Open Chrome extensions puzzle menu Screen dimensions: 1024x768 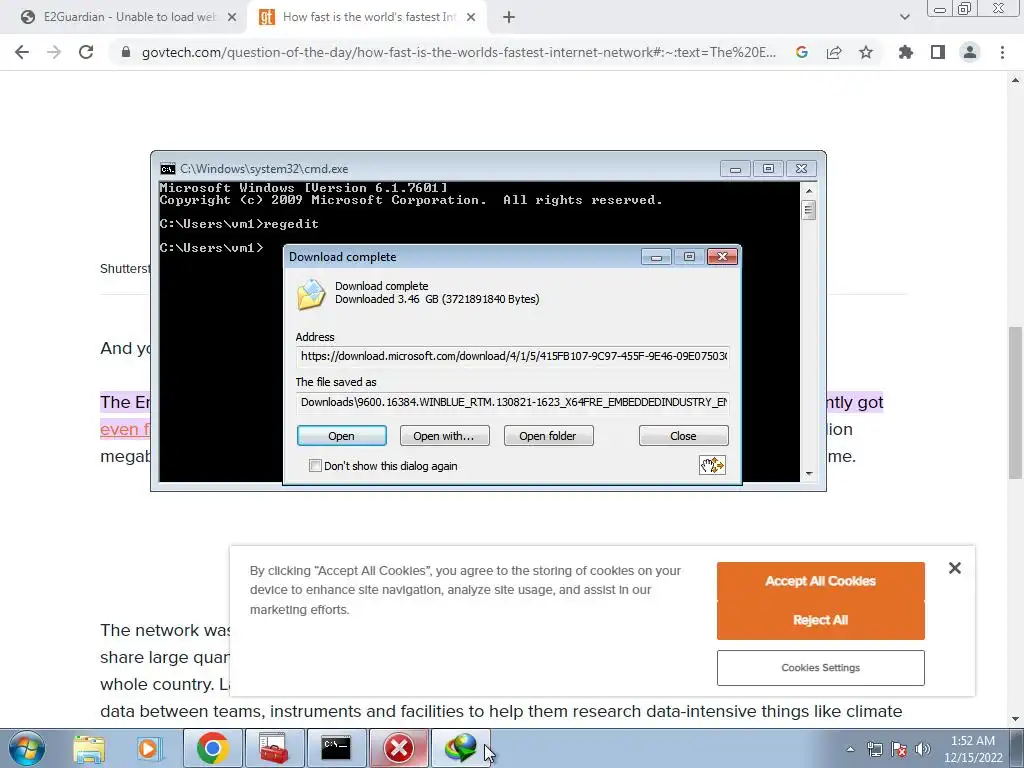click(906, 52)
